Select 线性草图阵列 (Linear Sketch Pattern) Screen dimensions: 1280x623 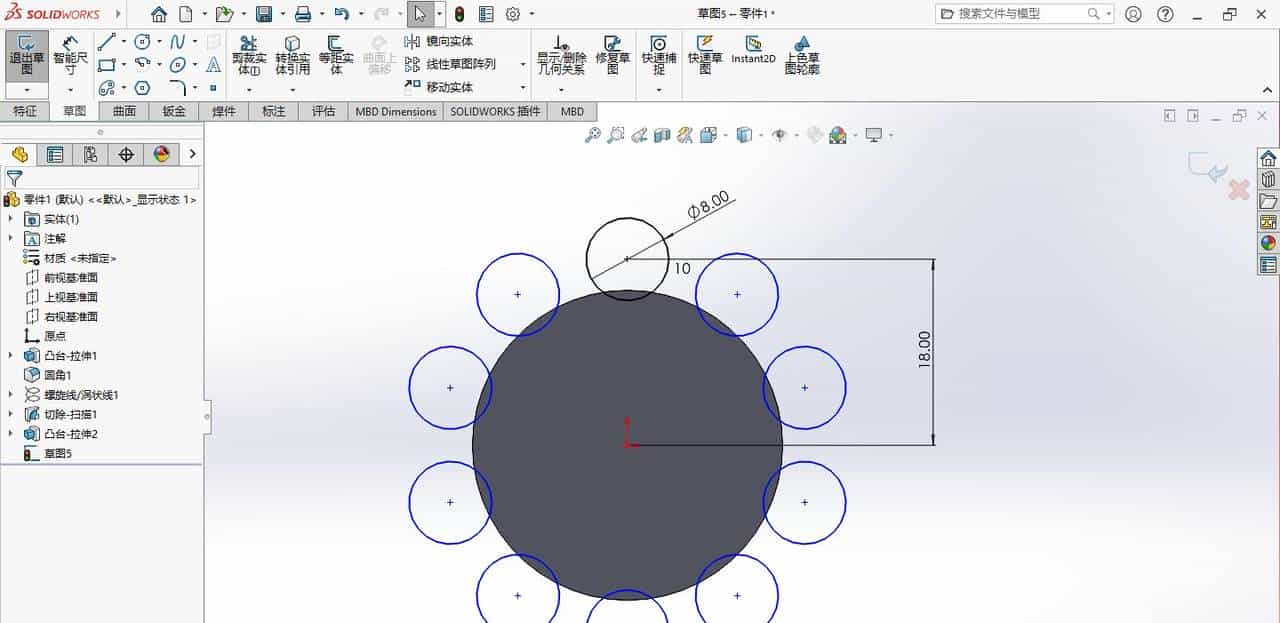coord(443,62)
